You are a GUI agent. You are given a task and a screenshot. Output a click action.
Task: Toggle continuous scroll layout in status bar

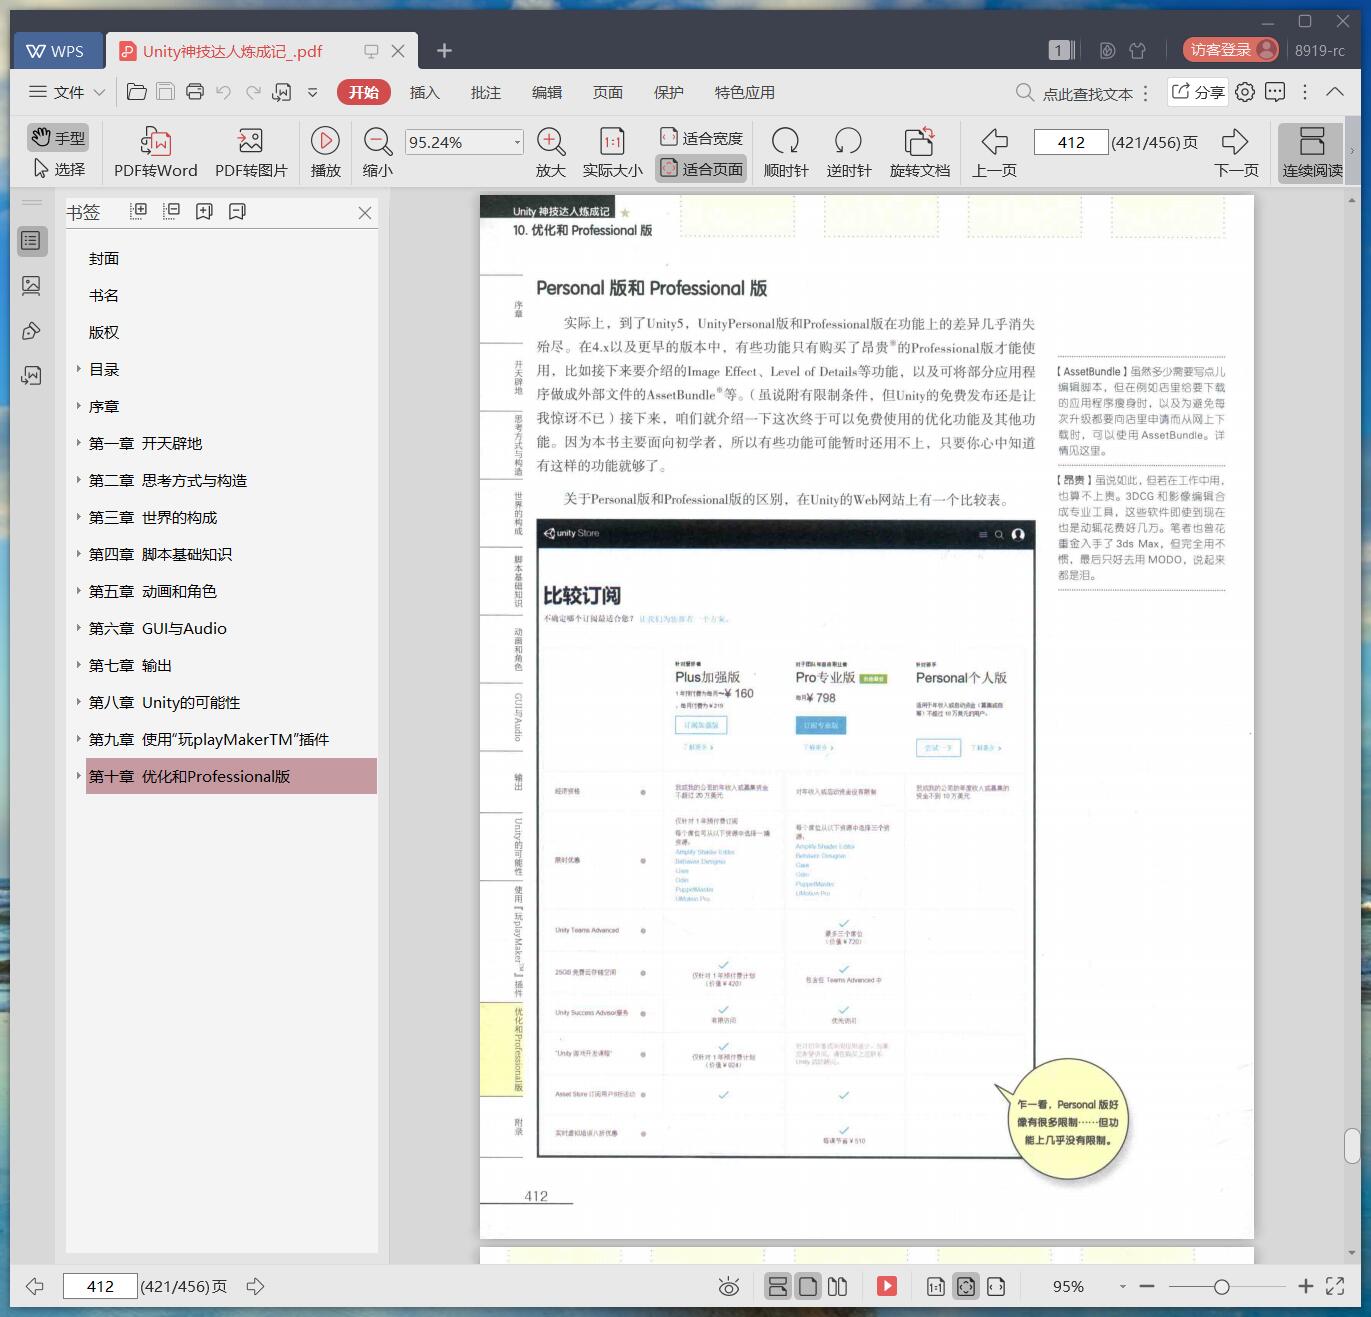pyautogui.click(x=778, y=1286)
